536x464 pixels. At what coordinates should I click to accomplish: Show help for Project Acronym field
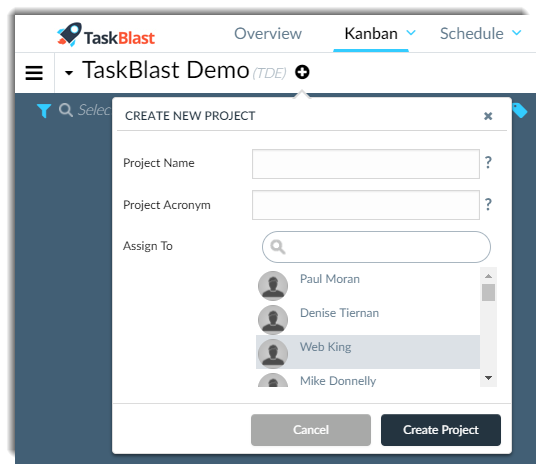pyautogui.click(x=488, y=204)
